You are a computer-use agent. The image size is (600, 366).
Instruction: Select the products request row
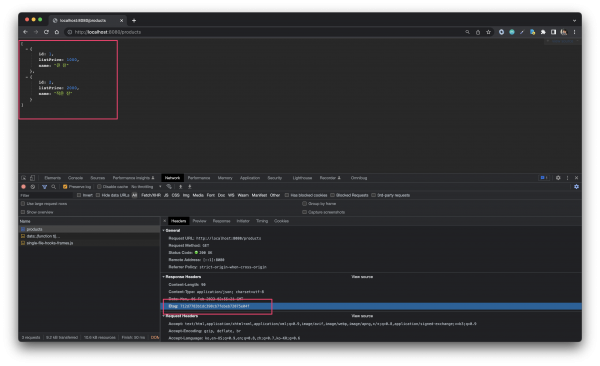90,229
